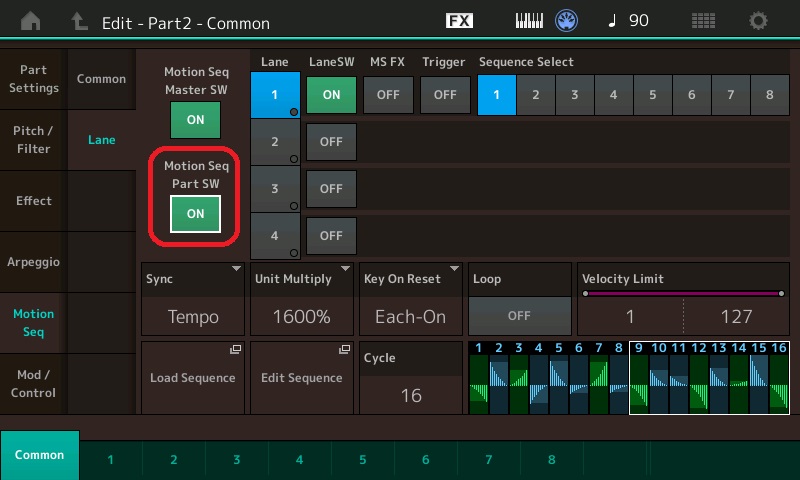Viewport: 800px width, 480px height.
Task: Switch to the Arpeggio tab
Action: (33, 262)
